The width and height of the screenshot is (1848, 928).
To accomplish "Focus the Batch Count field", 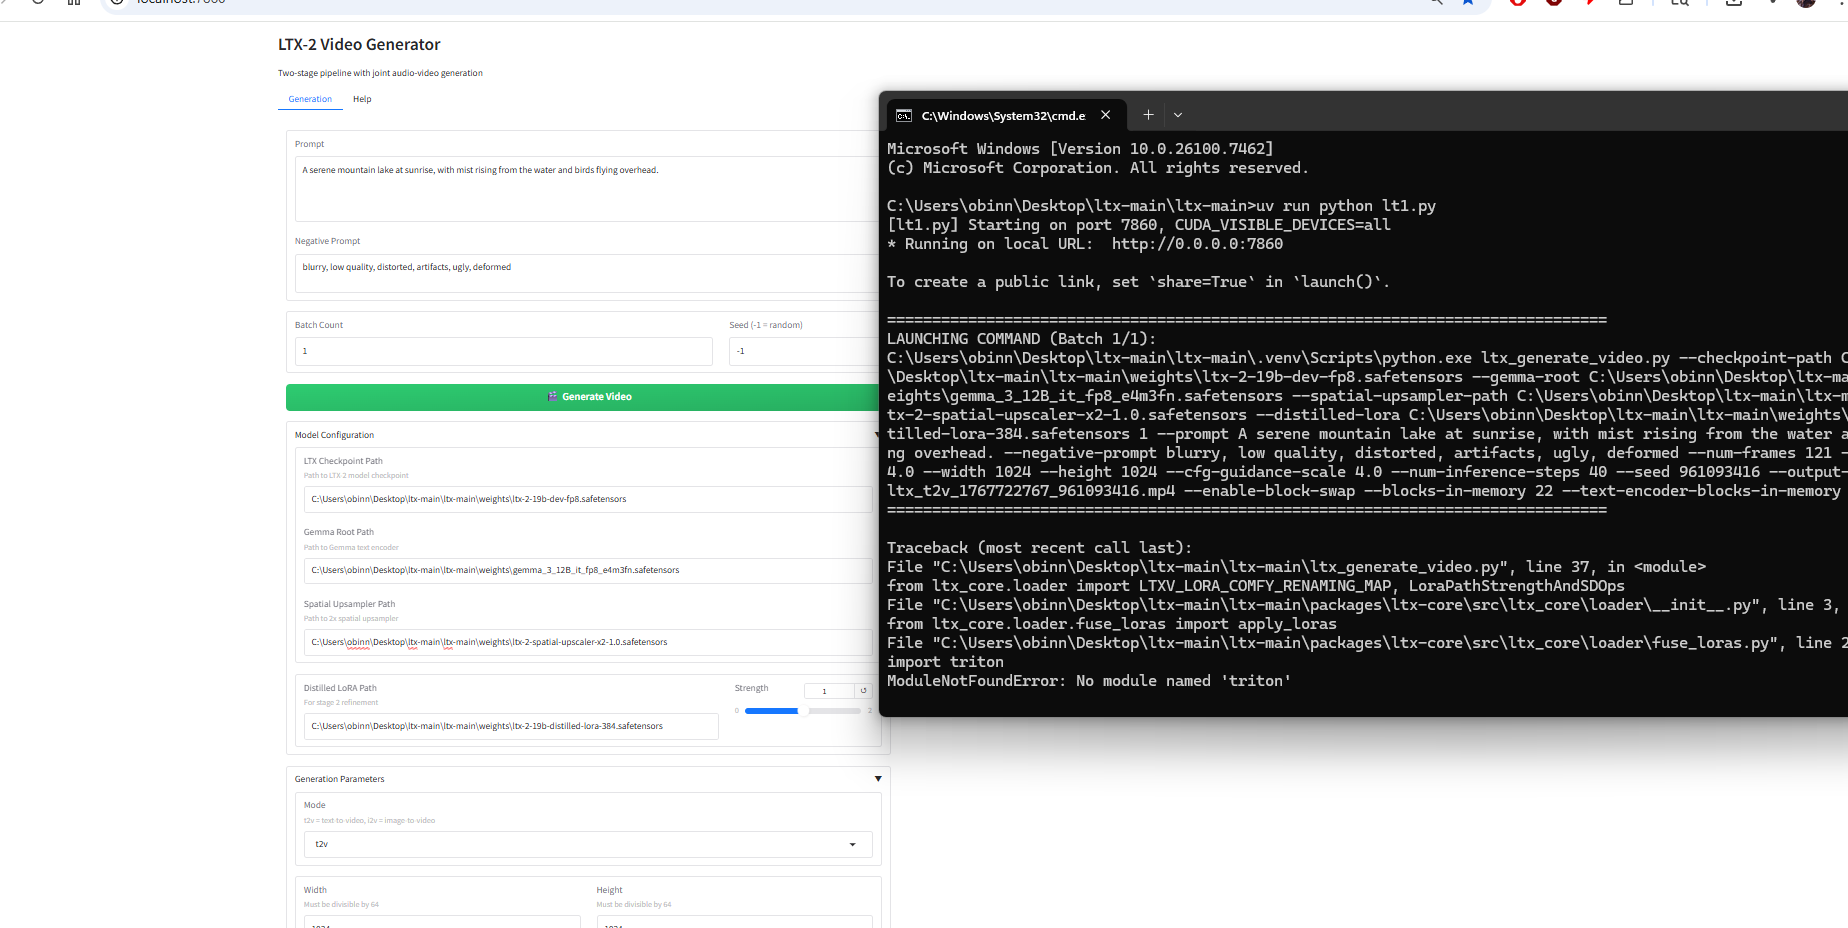I will click(504, 351).
